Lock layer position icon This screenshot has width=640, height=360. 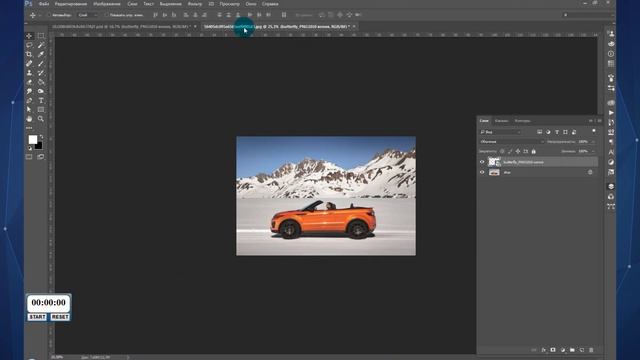pyautogui.click(x=518, y=151)
